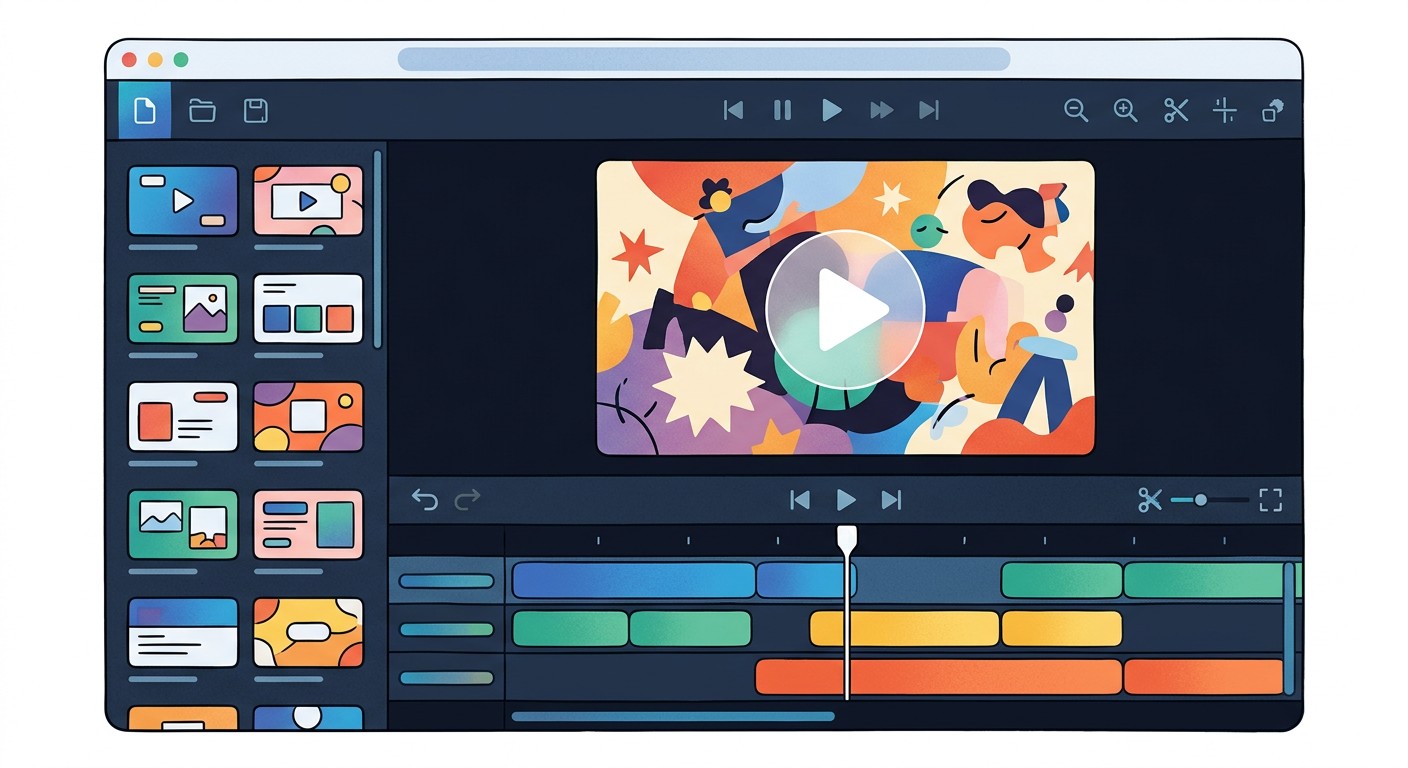Select the first green clip on first track
The image size is (1408, 768).
point(1061,580)
